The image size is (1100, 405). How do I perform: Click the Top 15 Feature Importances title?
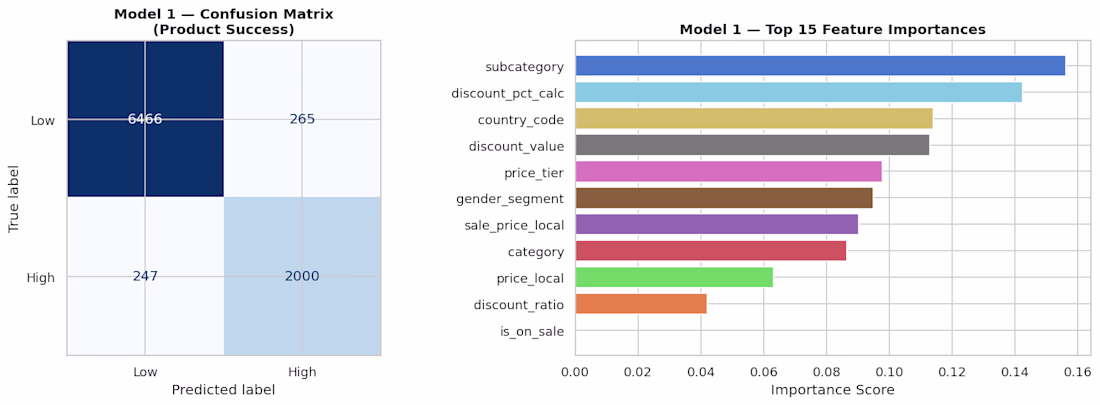coord(832,30)
